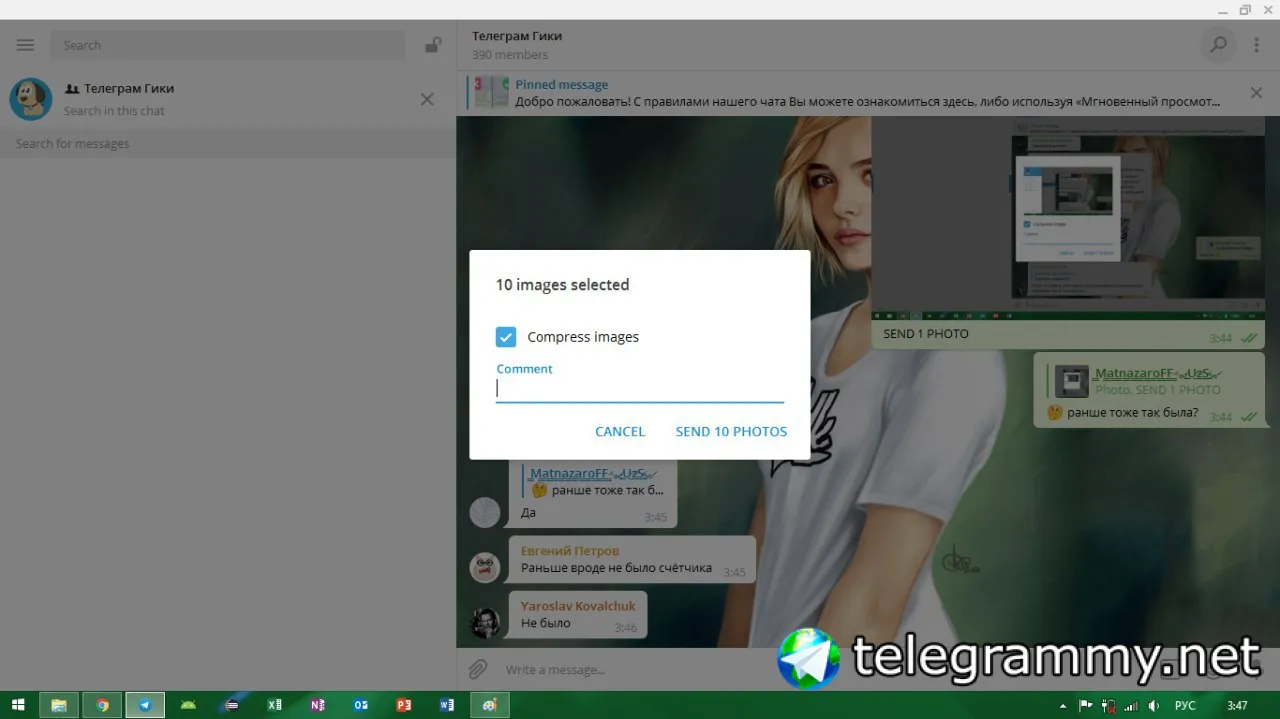
Task: Click the 390 members label
Action: pyautogui.click(x=510, y=55)
